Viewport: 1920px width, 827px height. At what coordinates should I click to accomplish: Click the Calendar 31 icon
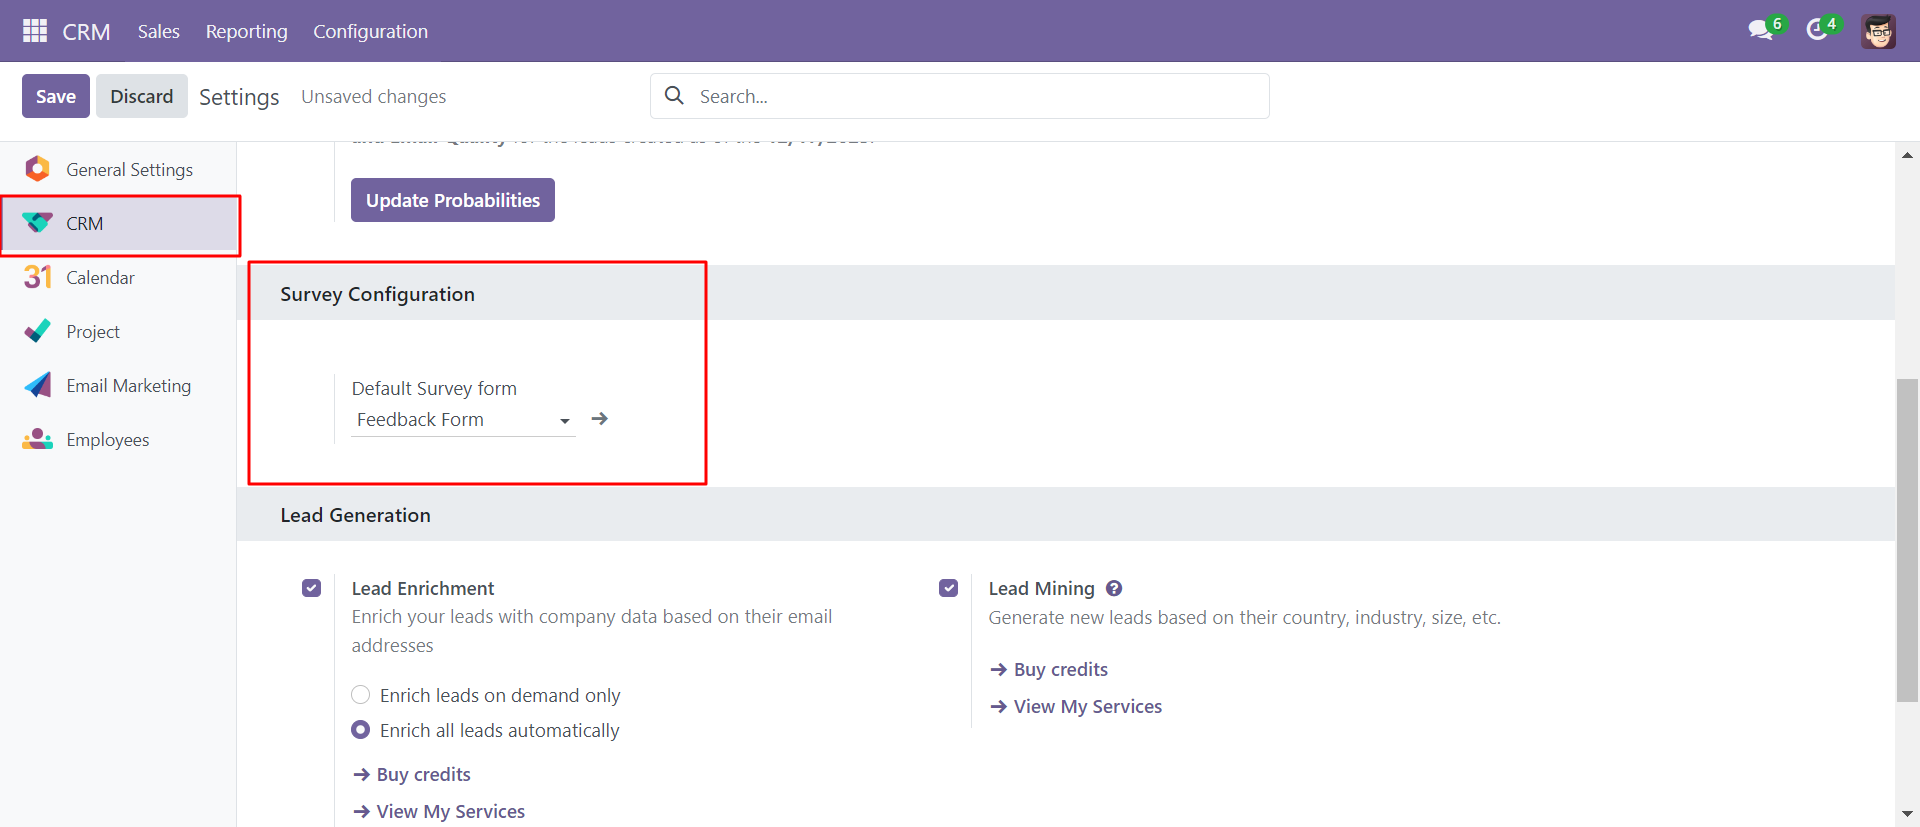click(38, 277)
